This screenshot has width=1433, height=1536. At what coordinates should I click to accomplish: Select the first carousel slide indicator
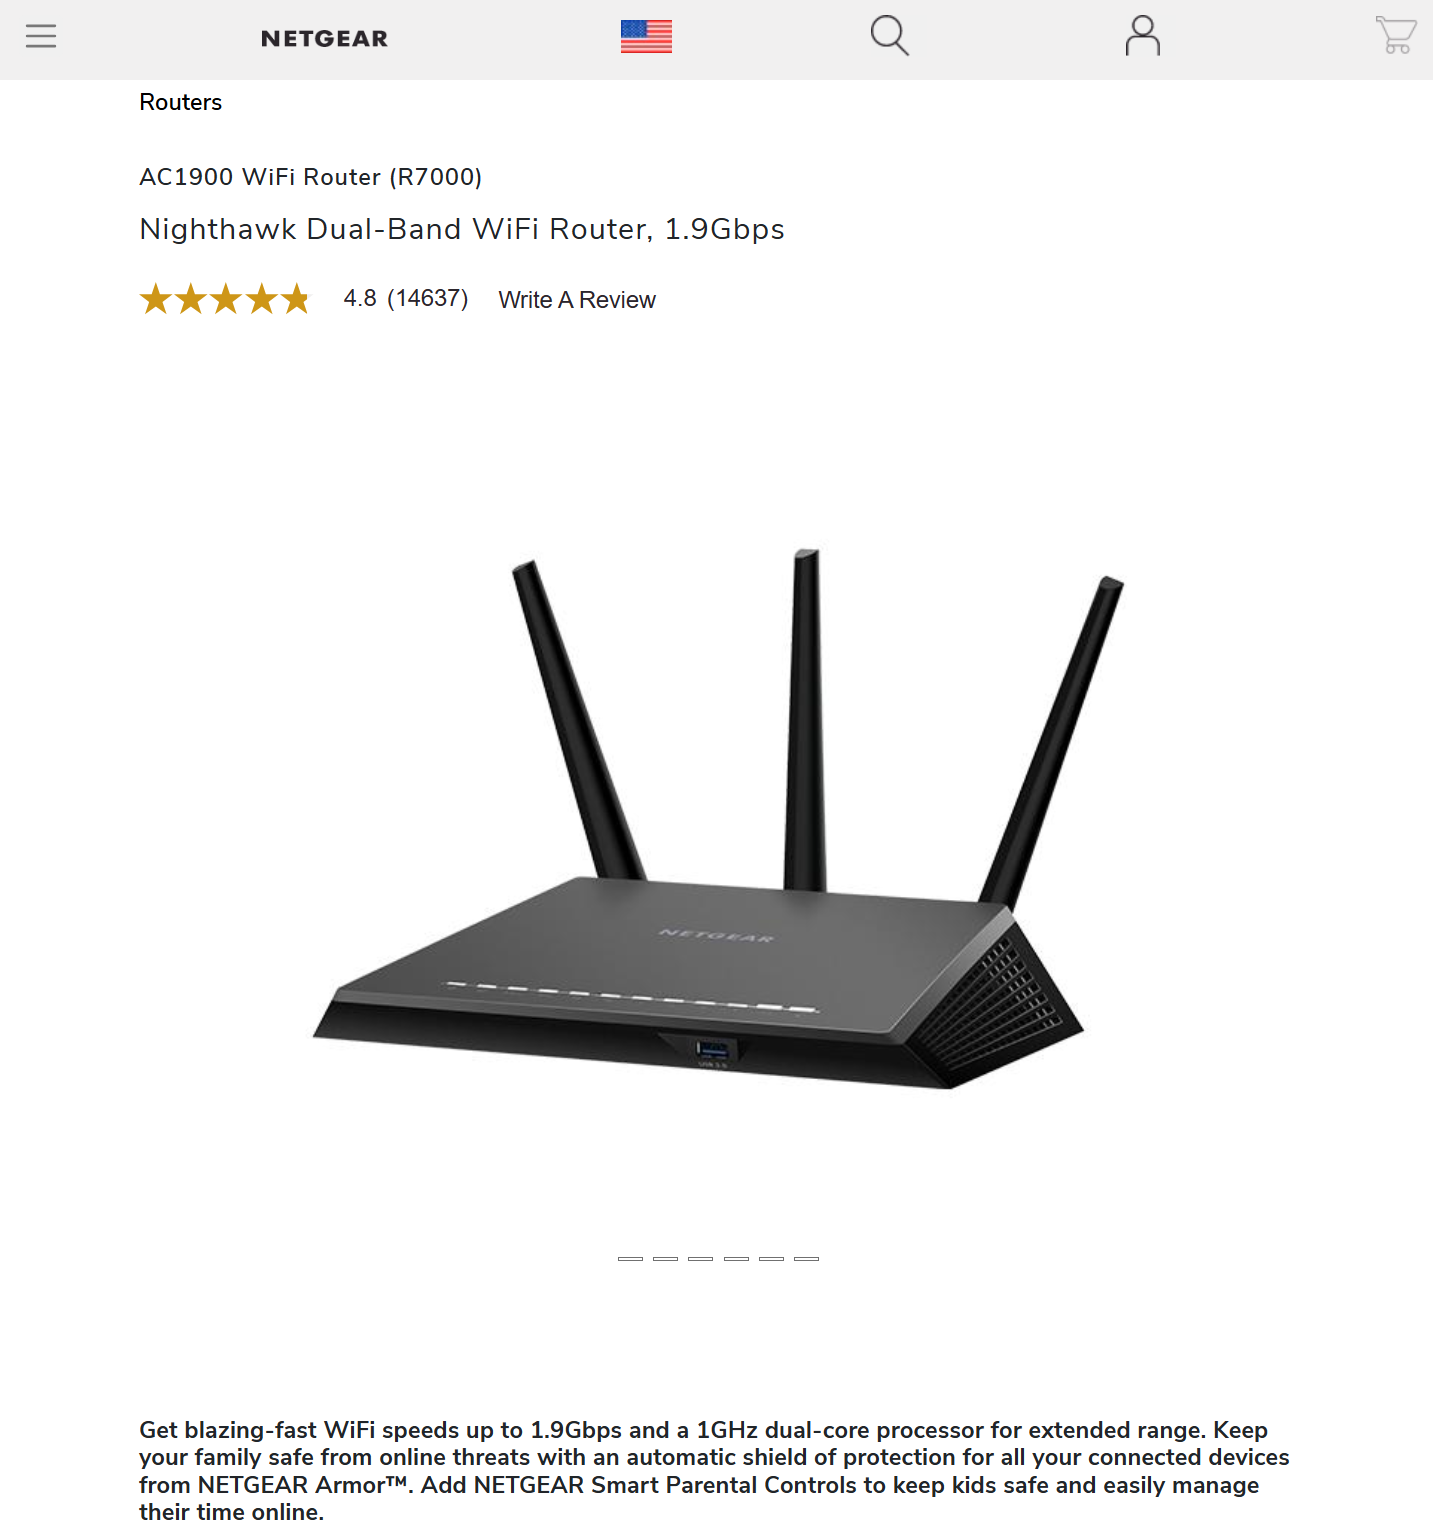pos(630,1259)
